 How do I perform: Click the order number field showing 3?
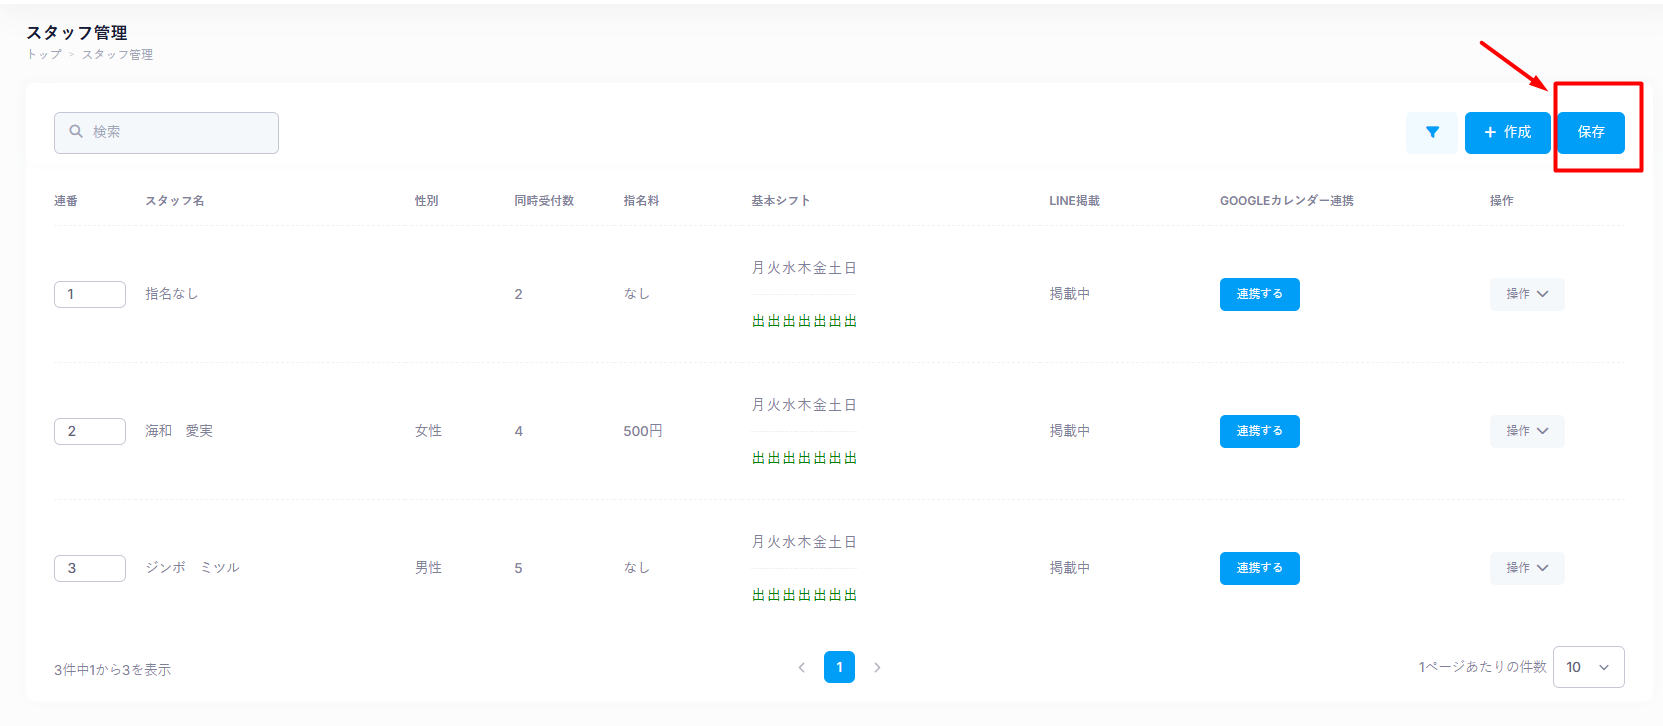click(x=89, y=568)
